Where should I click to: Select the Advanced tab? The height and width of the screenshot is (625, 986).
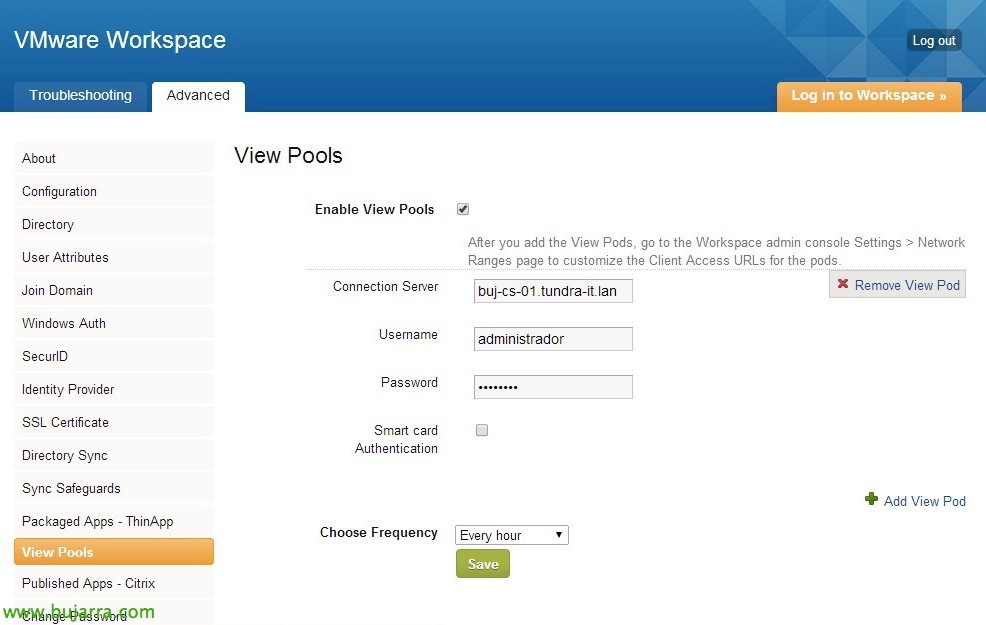click(x=198, y=96)
